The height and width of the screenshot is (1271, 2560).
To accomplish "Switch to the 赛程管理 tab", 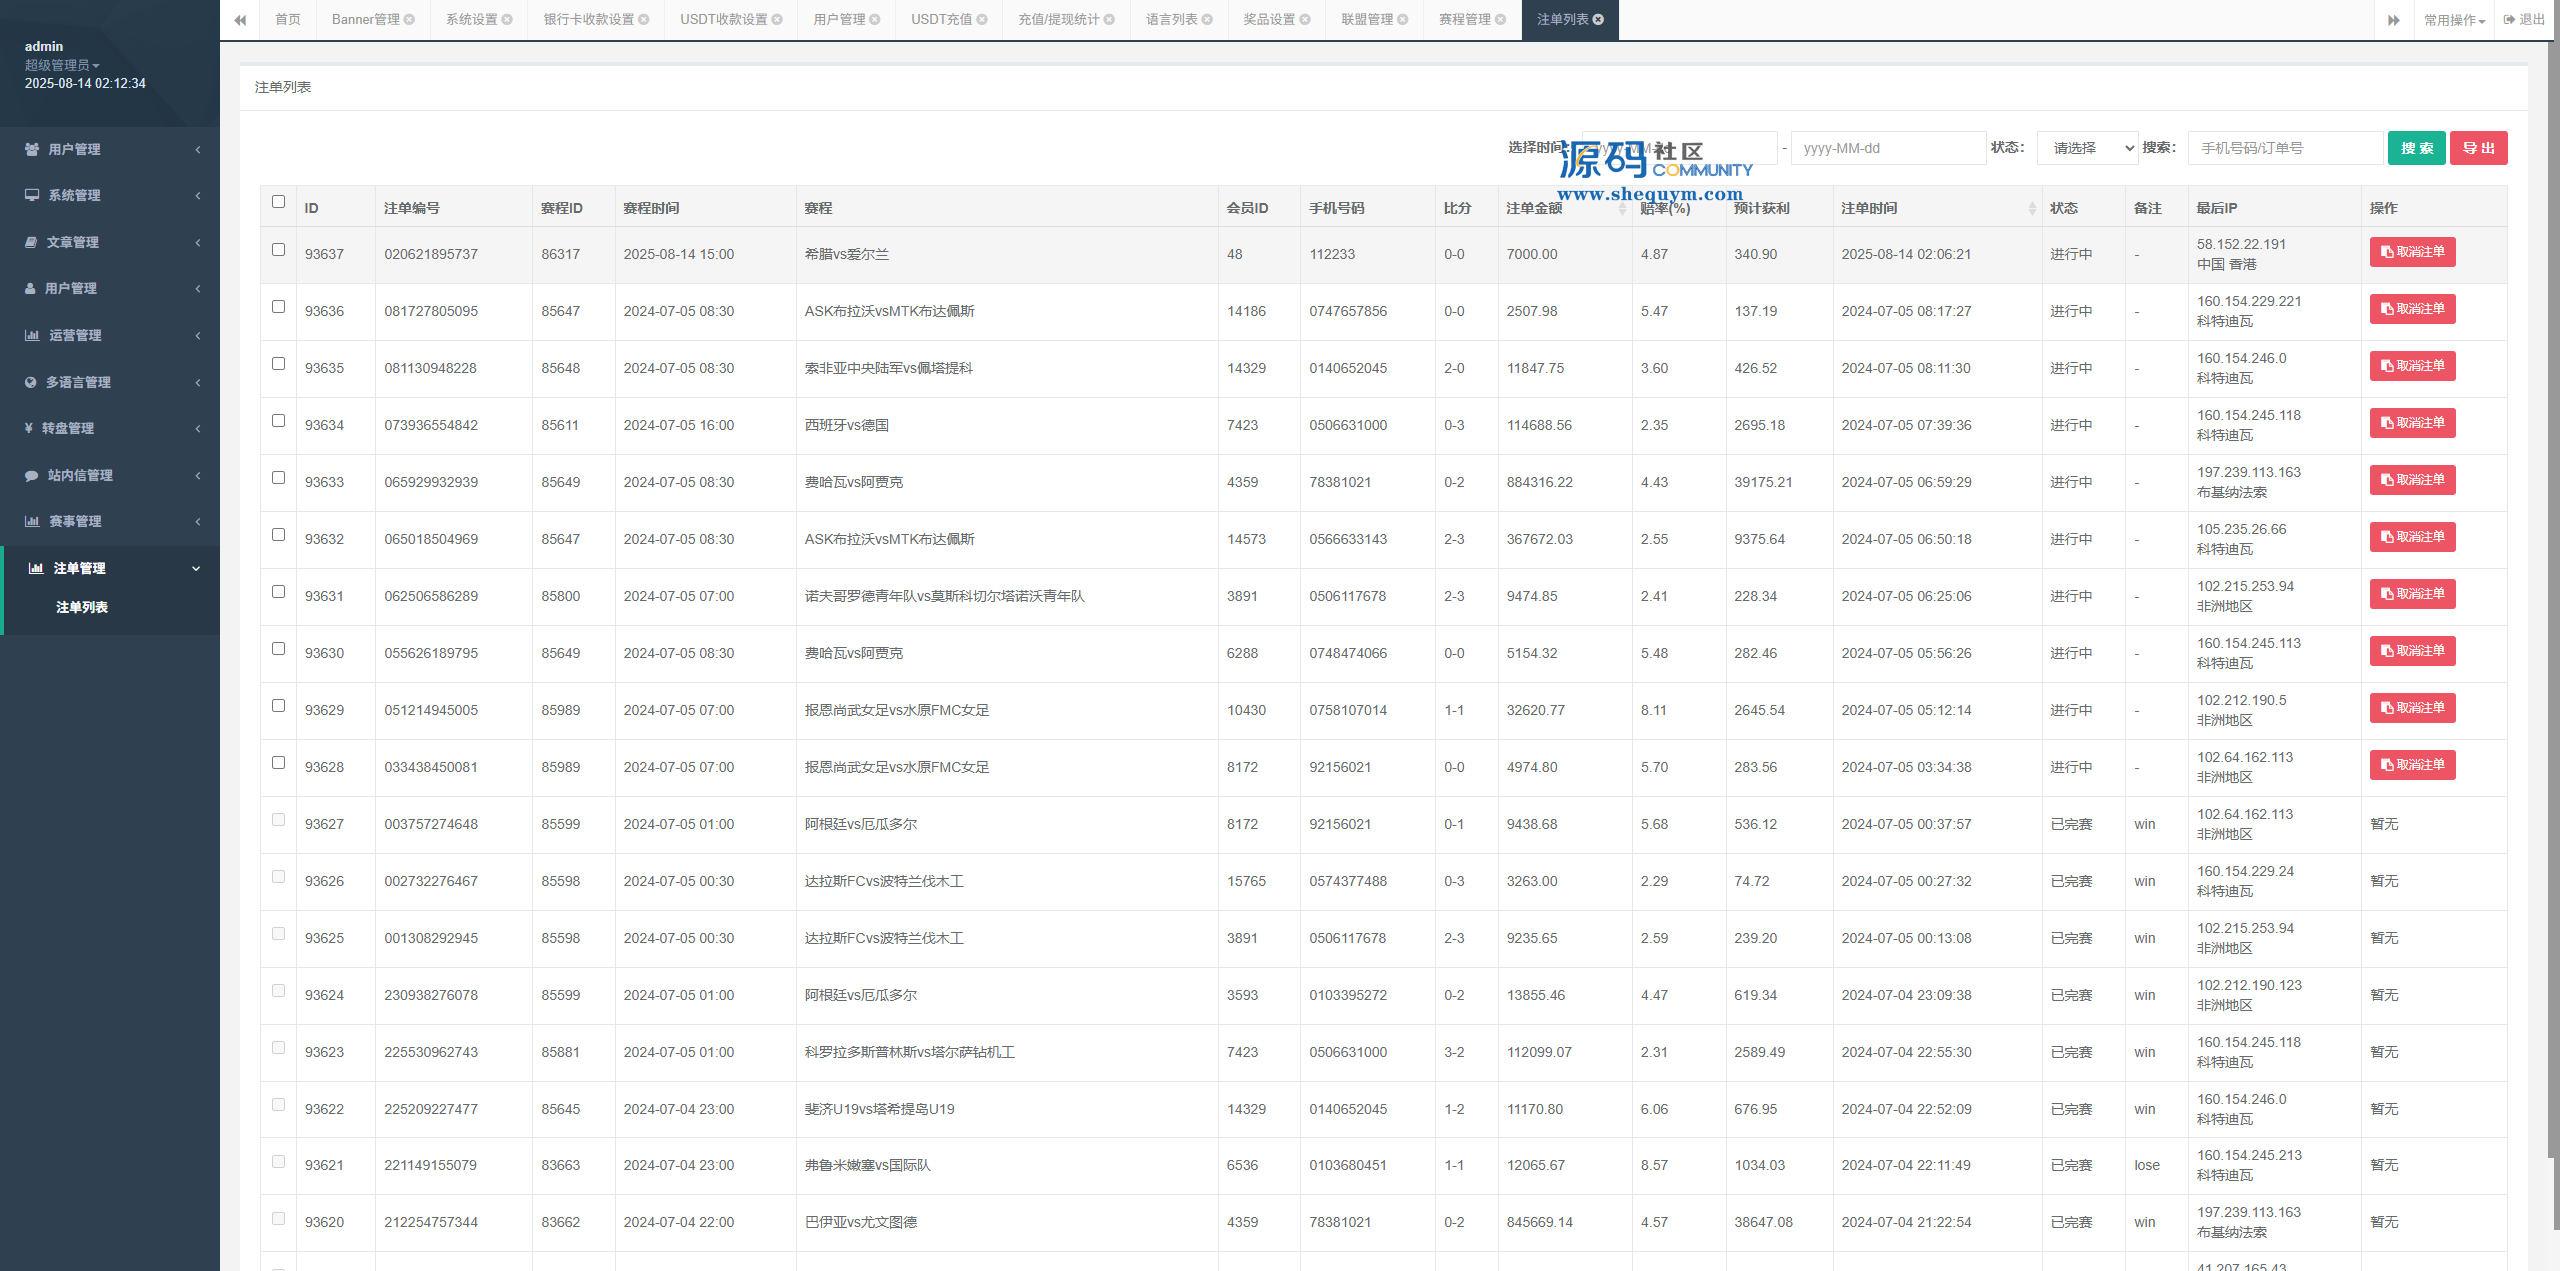I will point(1464,20).
